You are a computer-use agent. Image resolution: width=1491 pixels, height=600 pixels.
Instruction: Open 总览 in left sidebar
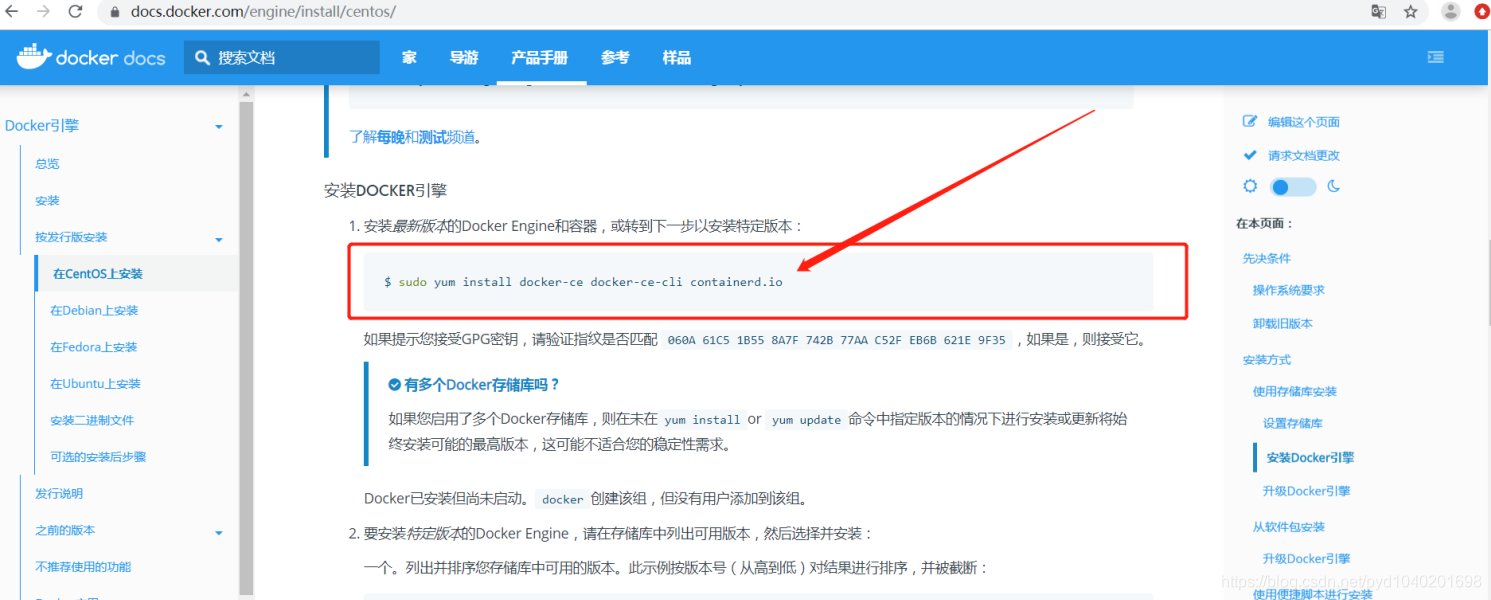(47, 164)
